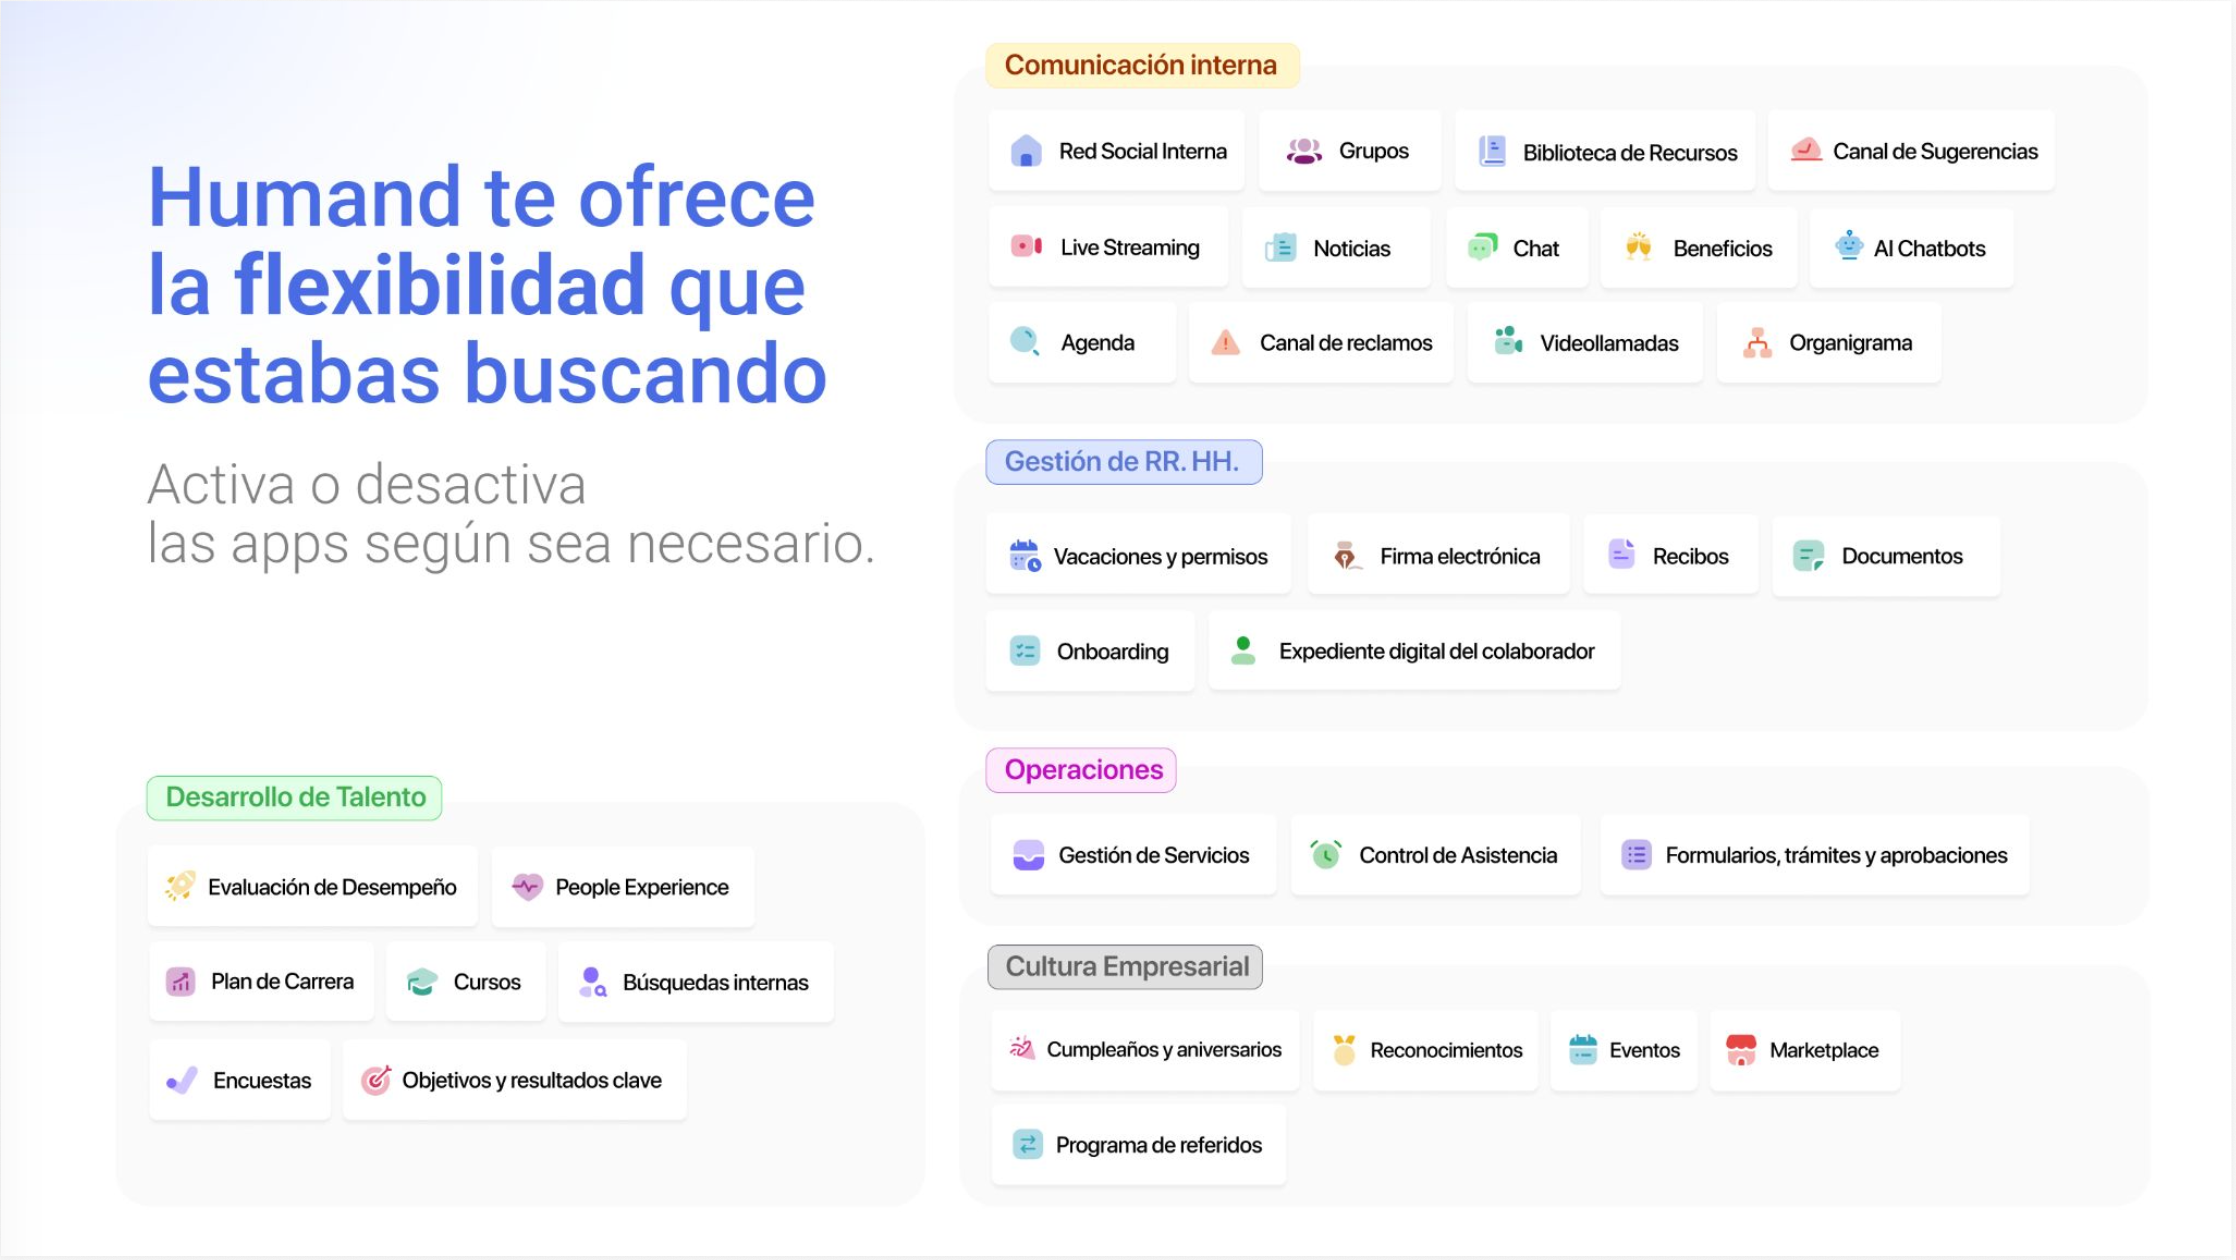This screenshot has height=1260, width=2236.
Task: Click the Red Social Interna house icon
Action: tap(1026, 151)
